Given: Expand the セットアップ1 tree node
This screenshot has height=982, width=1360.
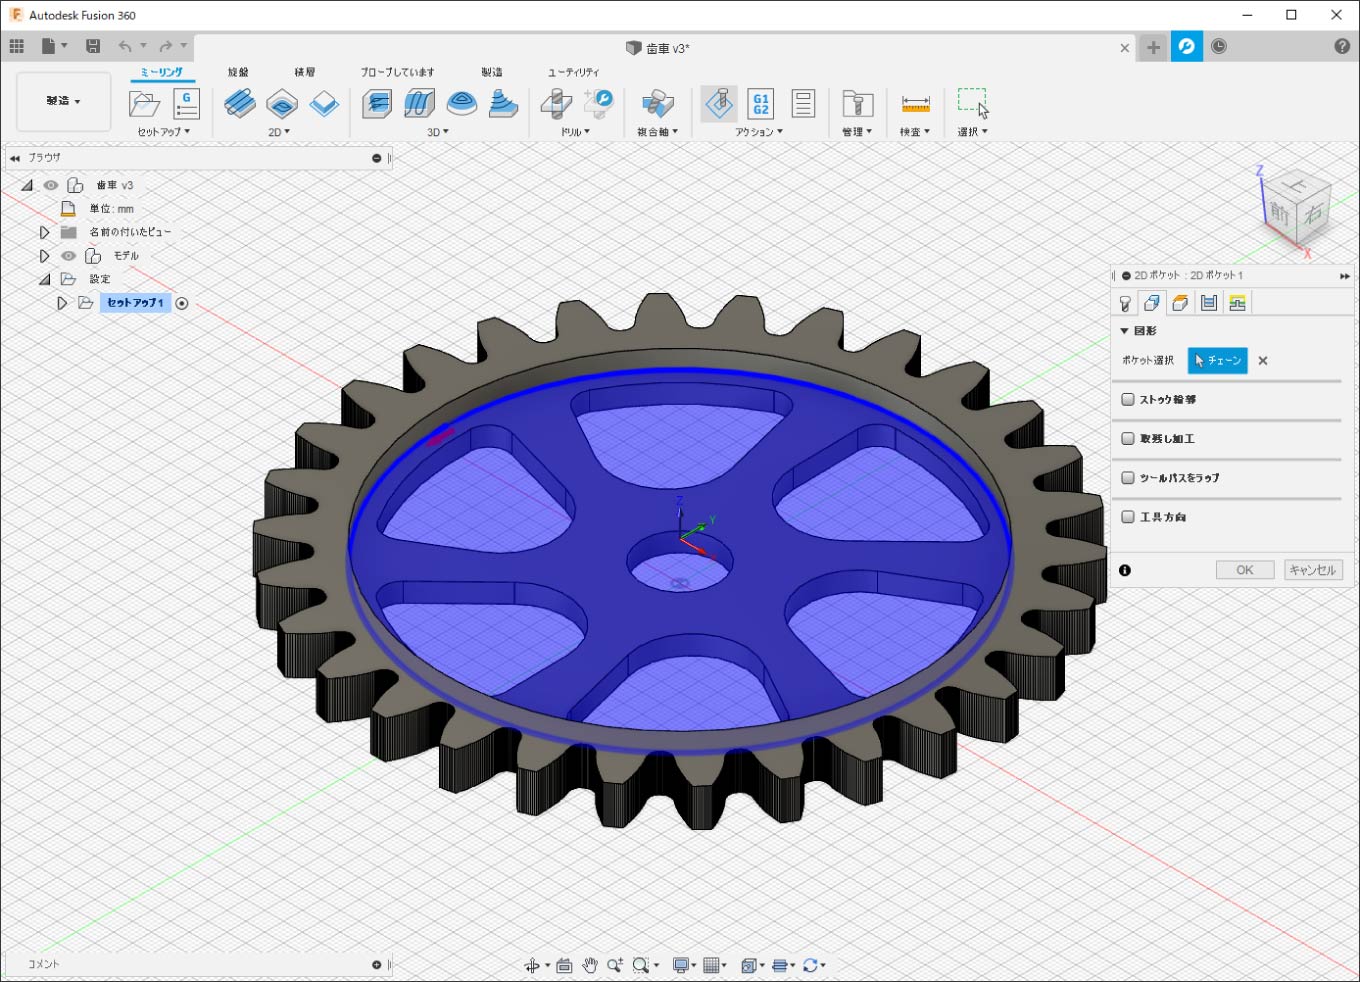Looking at the screenshot, I should 62,303.
